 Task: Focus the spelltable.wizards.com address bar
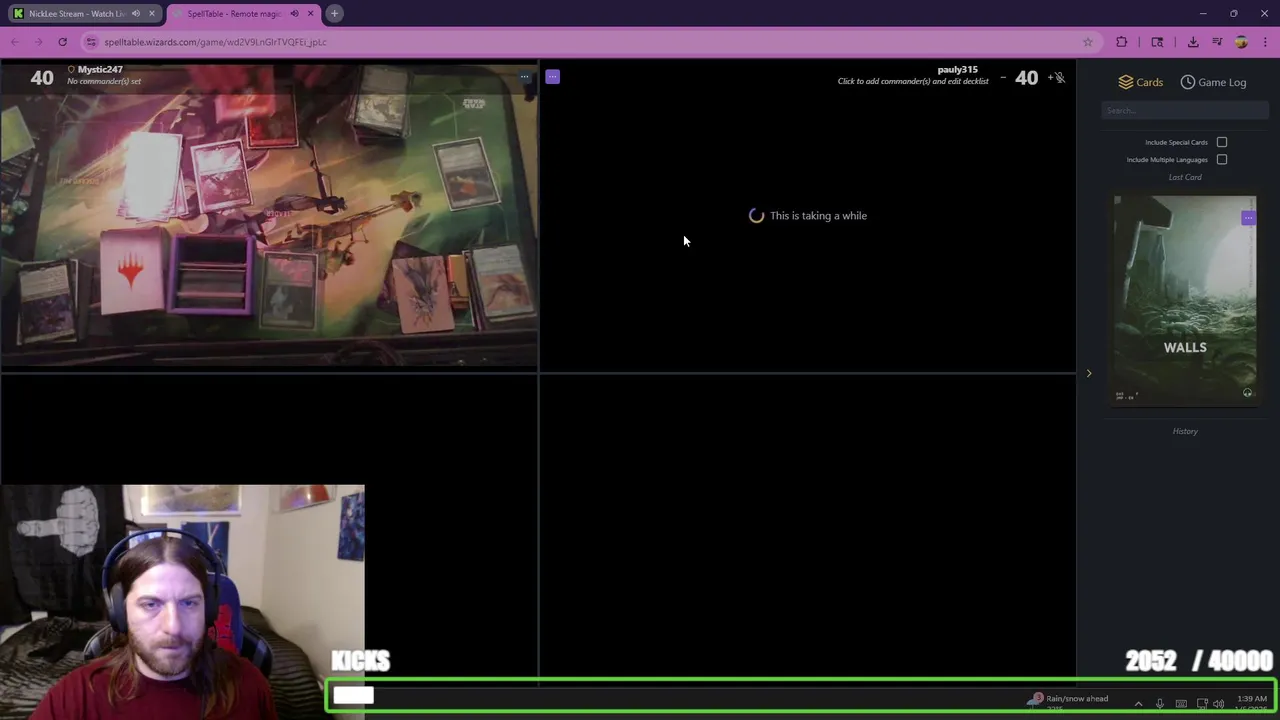click(x=590, y=42)
